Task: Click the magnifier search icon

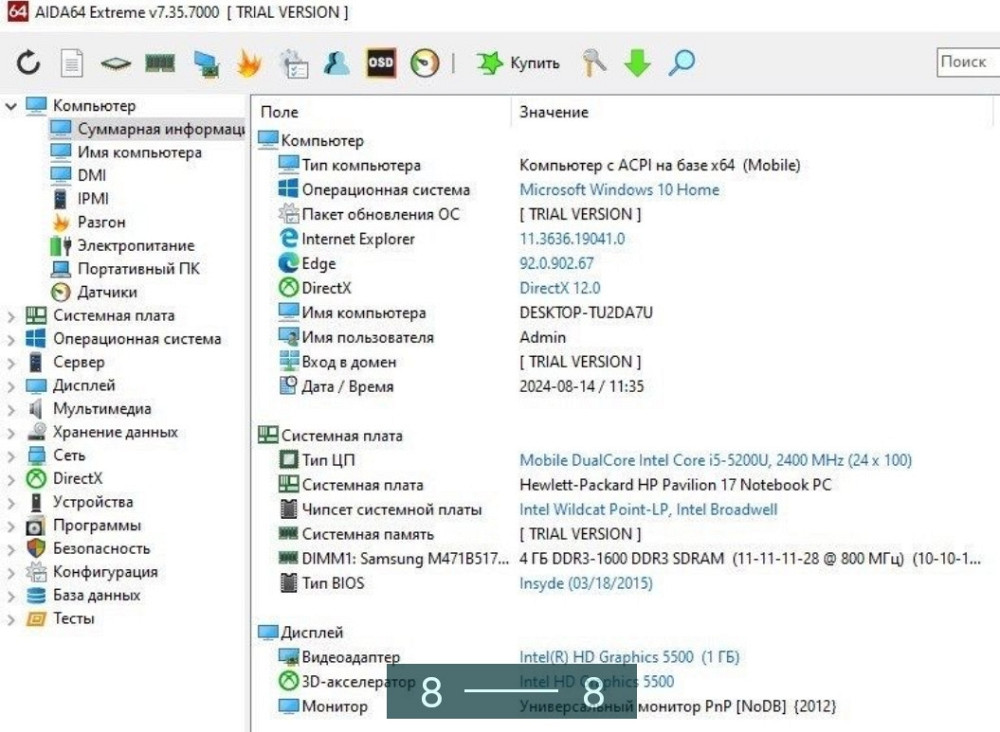Action: 681,63
